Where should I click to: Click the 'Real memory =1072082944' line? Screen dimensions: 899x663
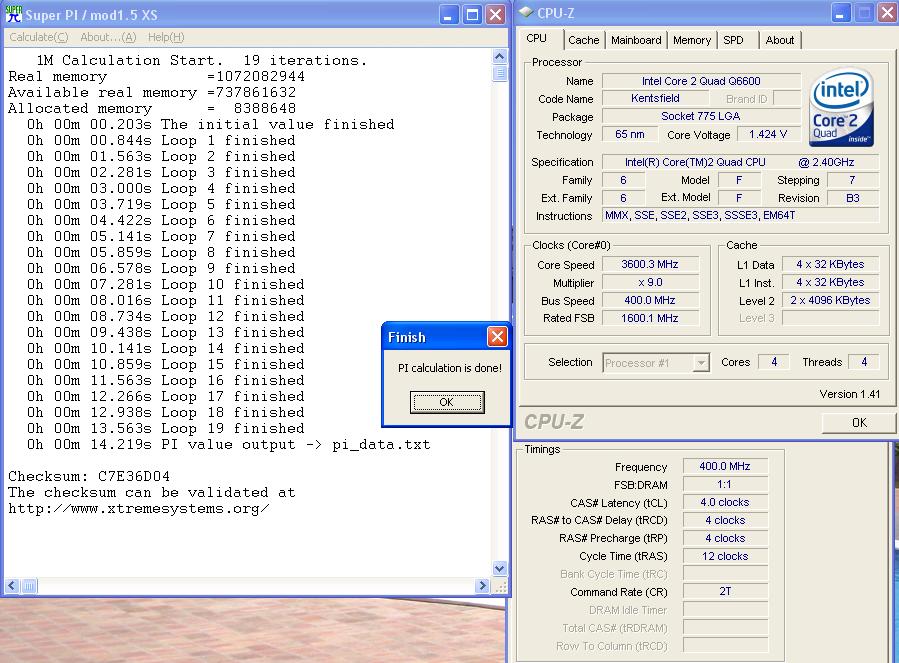[x=157, y=76]
